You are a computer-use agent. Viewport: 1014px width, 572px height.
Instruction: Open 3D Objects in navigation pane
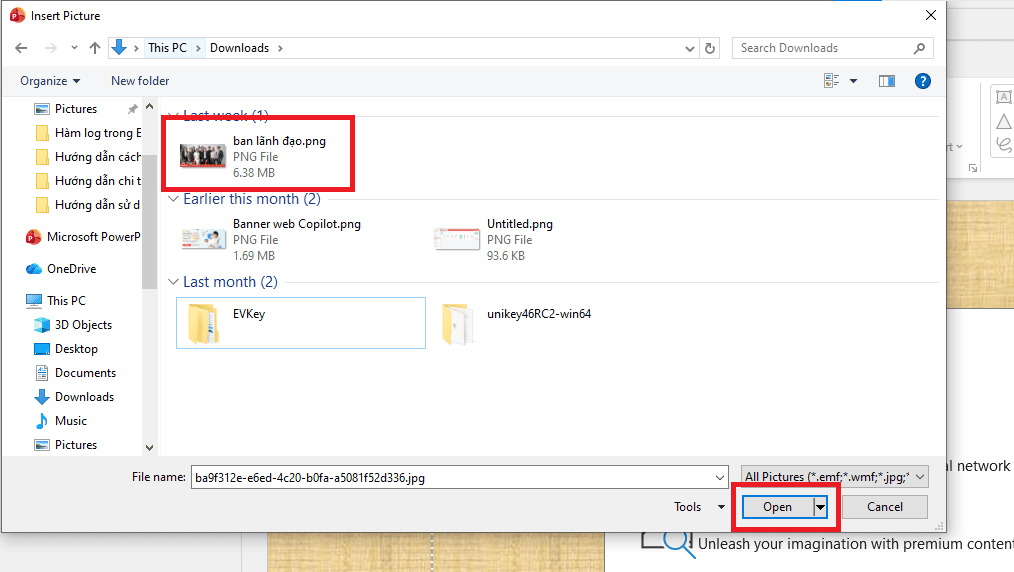point(73,324)
